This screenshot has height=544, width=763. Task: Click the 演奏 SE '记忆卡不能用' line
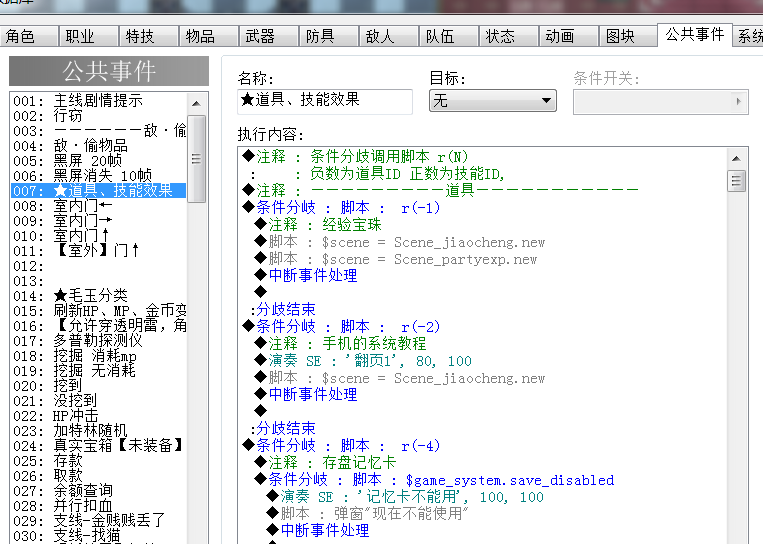click(x=405, y=497)
